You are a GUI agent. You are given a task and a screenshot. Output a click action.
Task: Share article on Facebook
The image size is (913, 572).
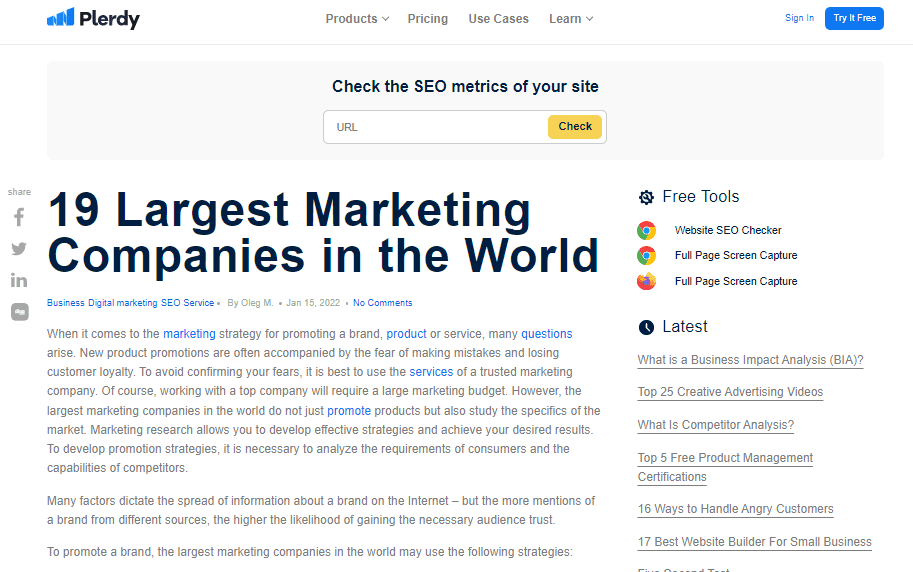tap(19, 217)
